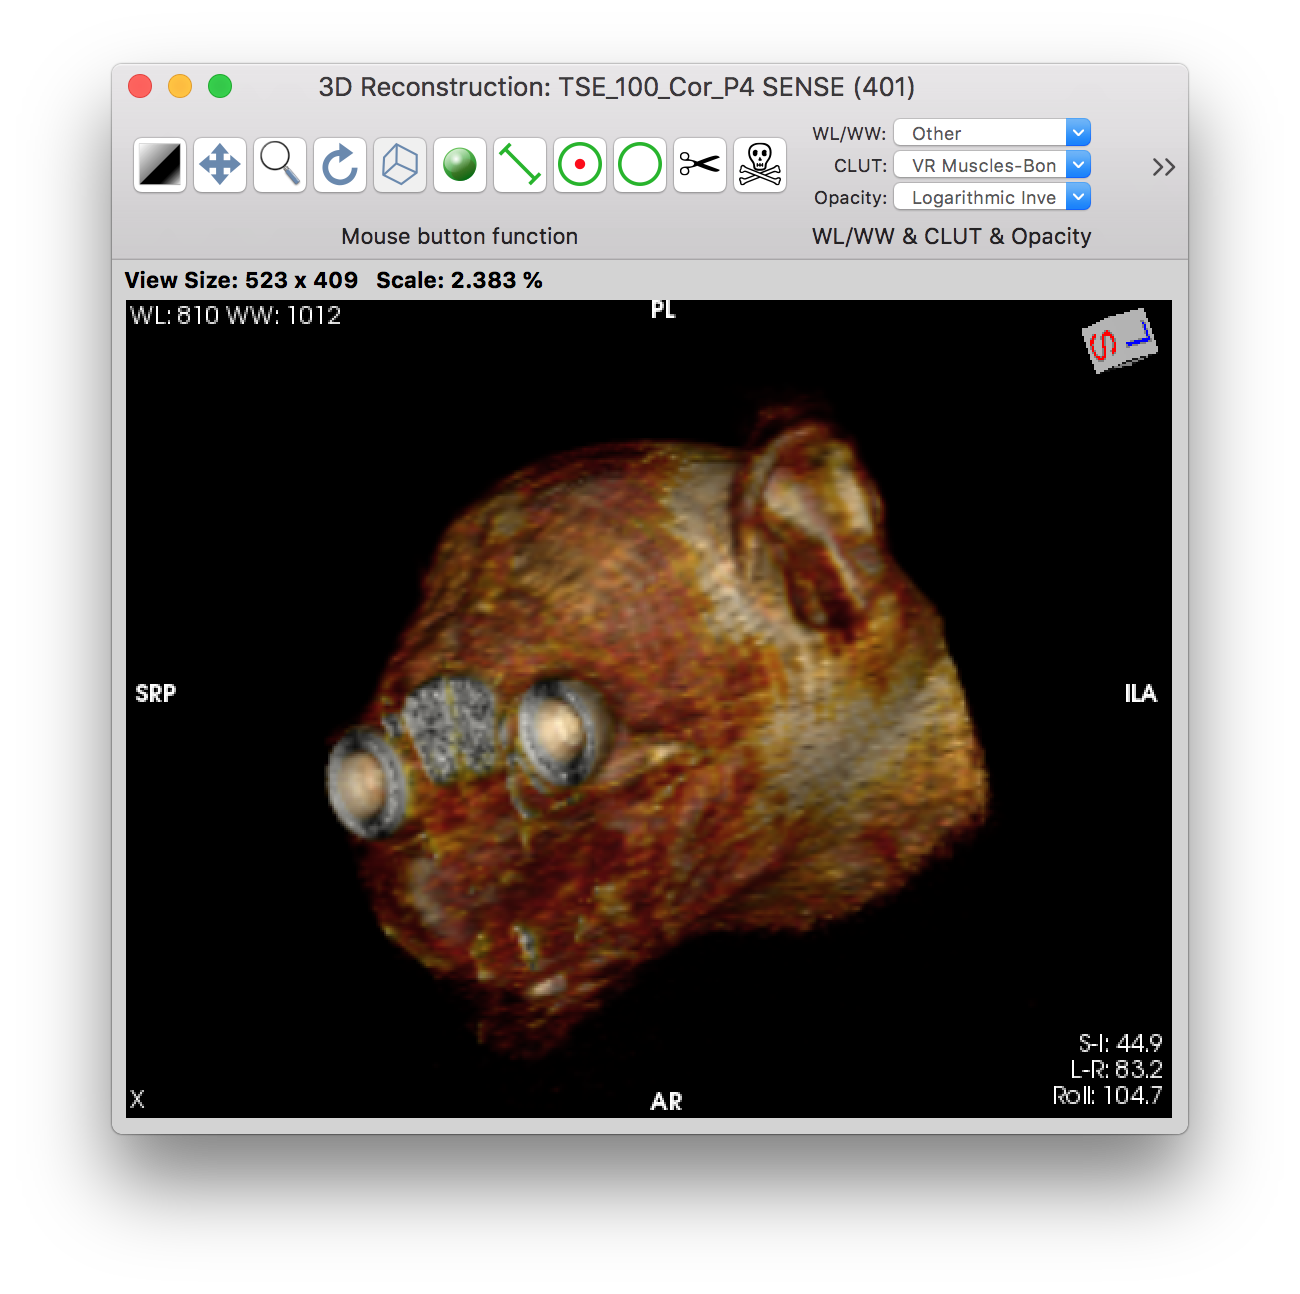This screenshot has width=1300, height=1294.
Task: Choose the green oval ROI tool
Action: 640,165
